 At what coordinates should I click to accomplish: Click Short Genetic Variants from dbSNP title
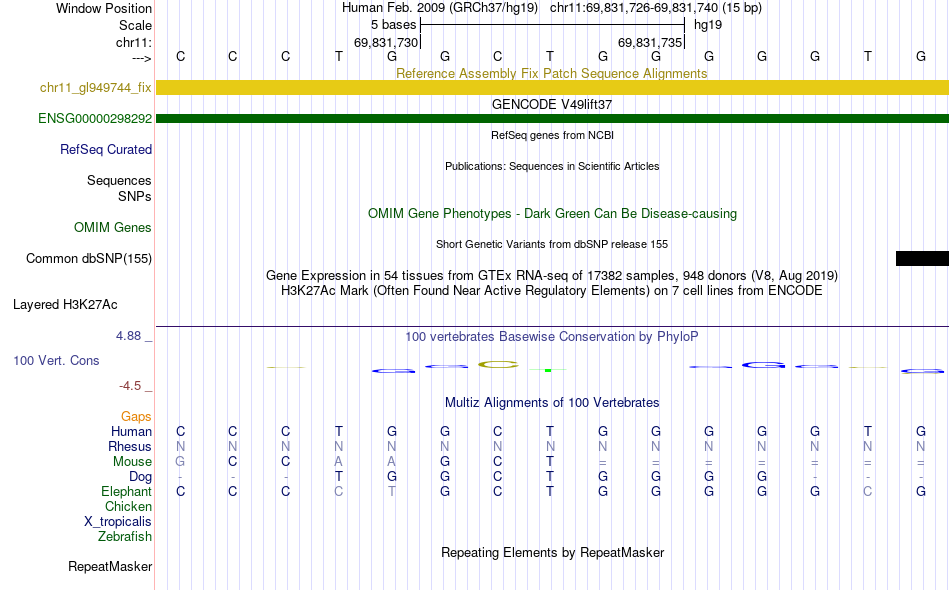pos(552,244)
